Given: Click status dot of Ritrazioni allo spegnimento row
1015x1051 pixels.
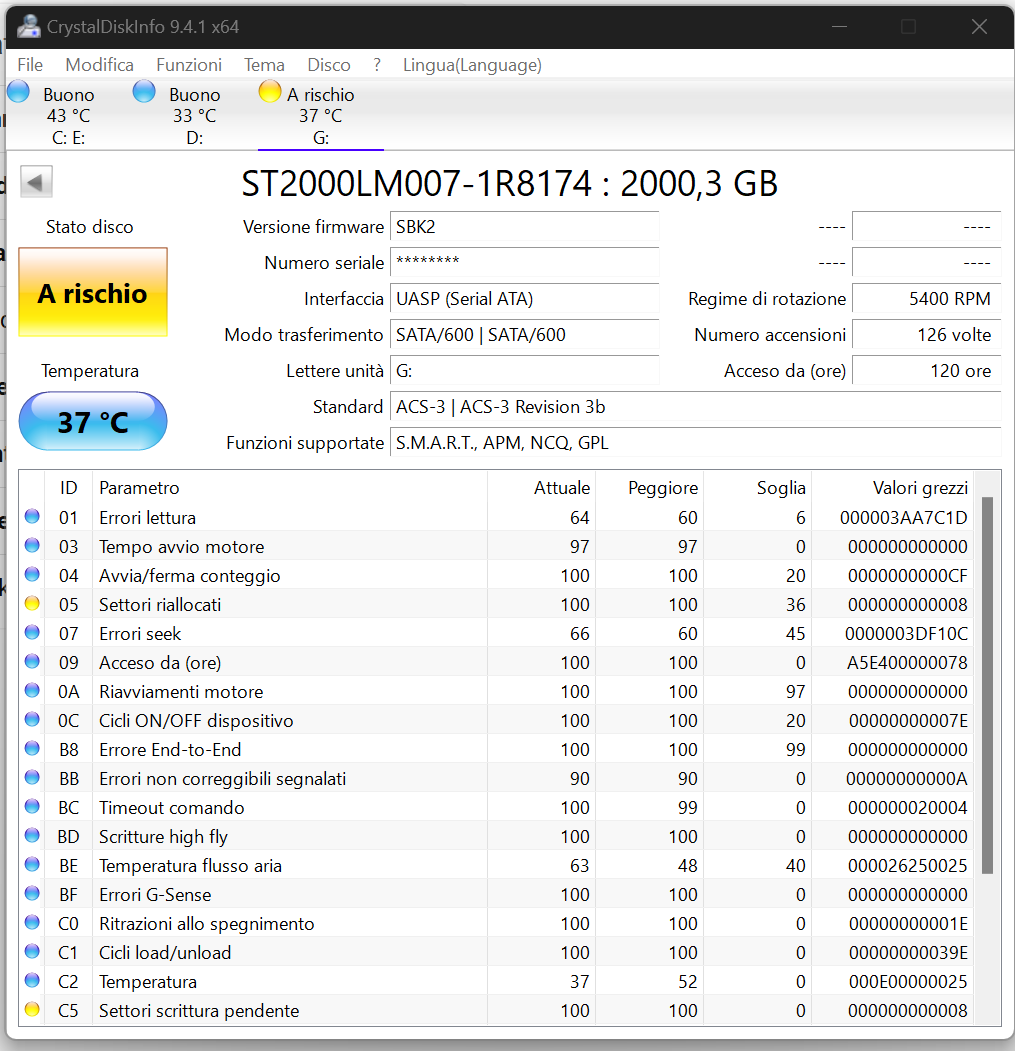Looking at the screenshot, I should [x=32, y=922].
